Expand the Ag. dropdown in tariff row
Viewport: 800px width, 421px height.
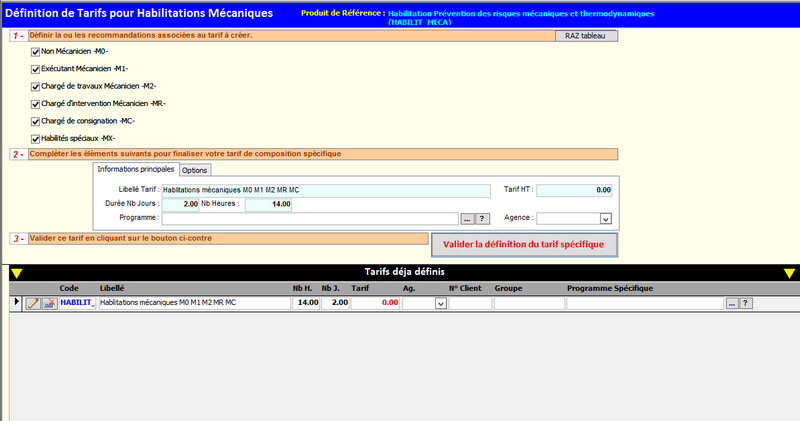(x=440, y=304)
